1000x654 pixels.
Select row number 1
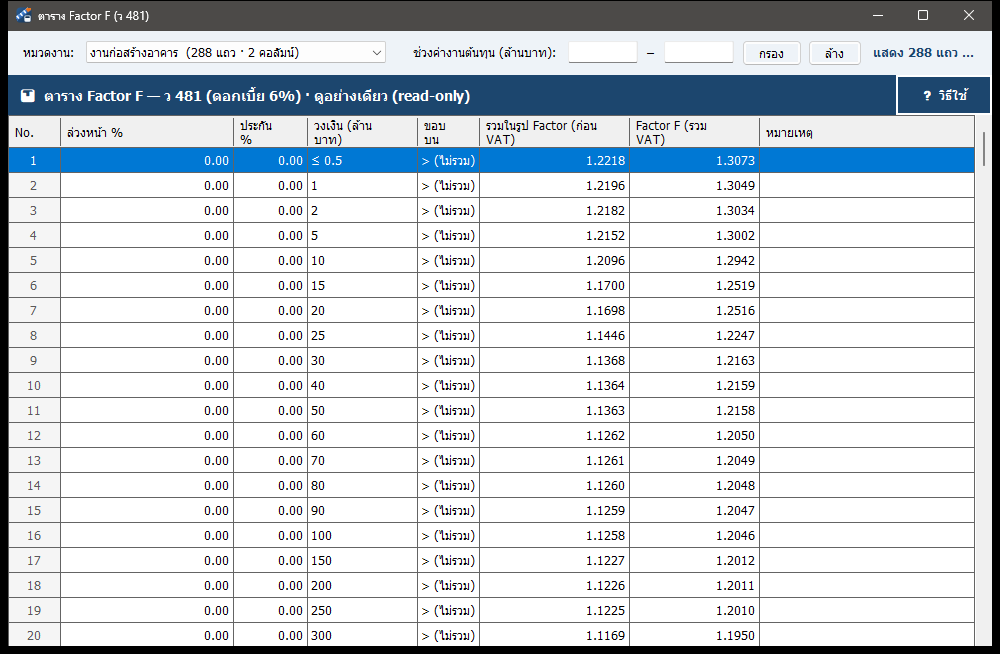pos(34,161)
